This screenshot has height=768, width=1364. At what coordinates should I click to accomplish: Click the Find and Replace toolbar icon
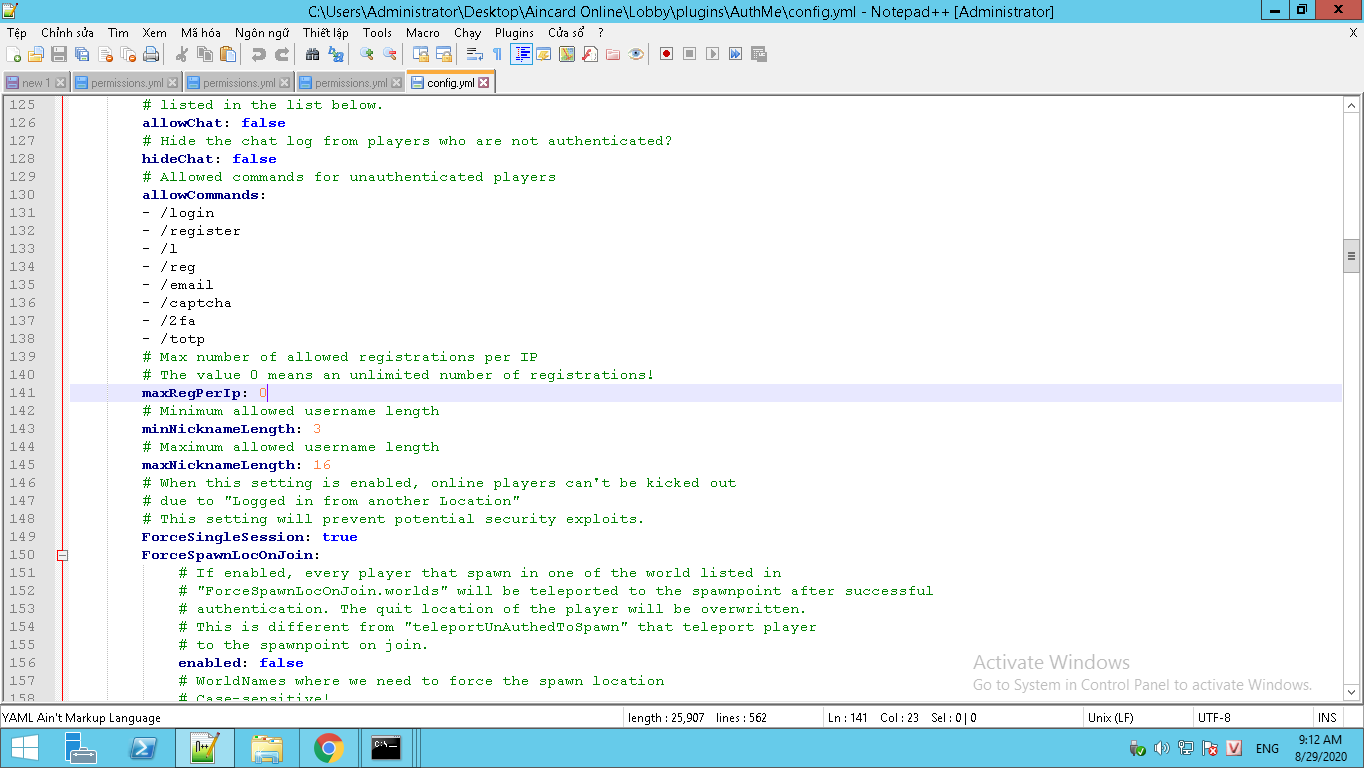tap(335, 54)
